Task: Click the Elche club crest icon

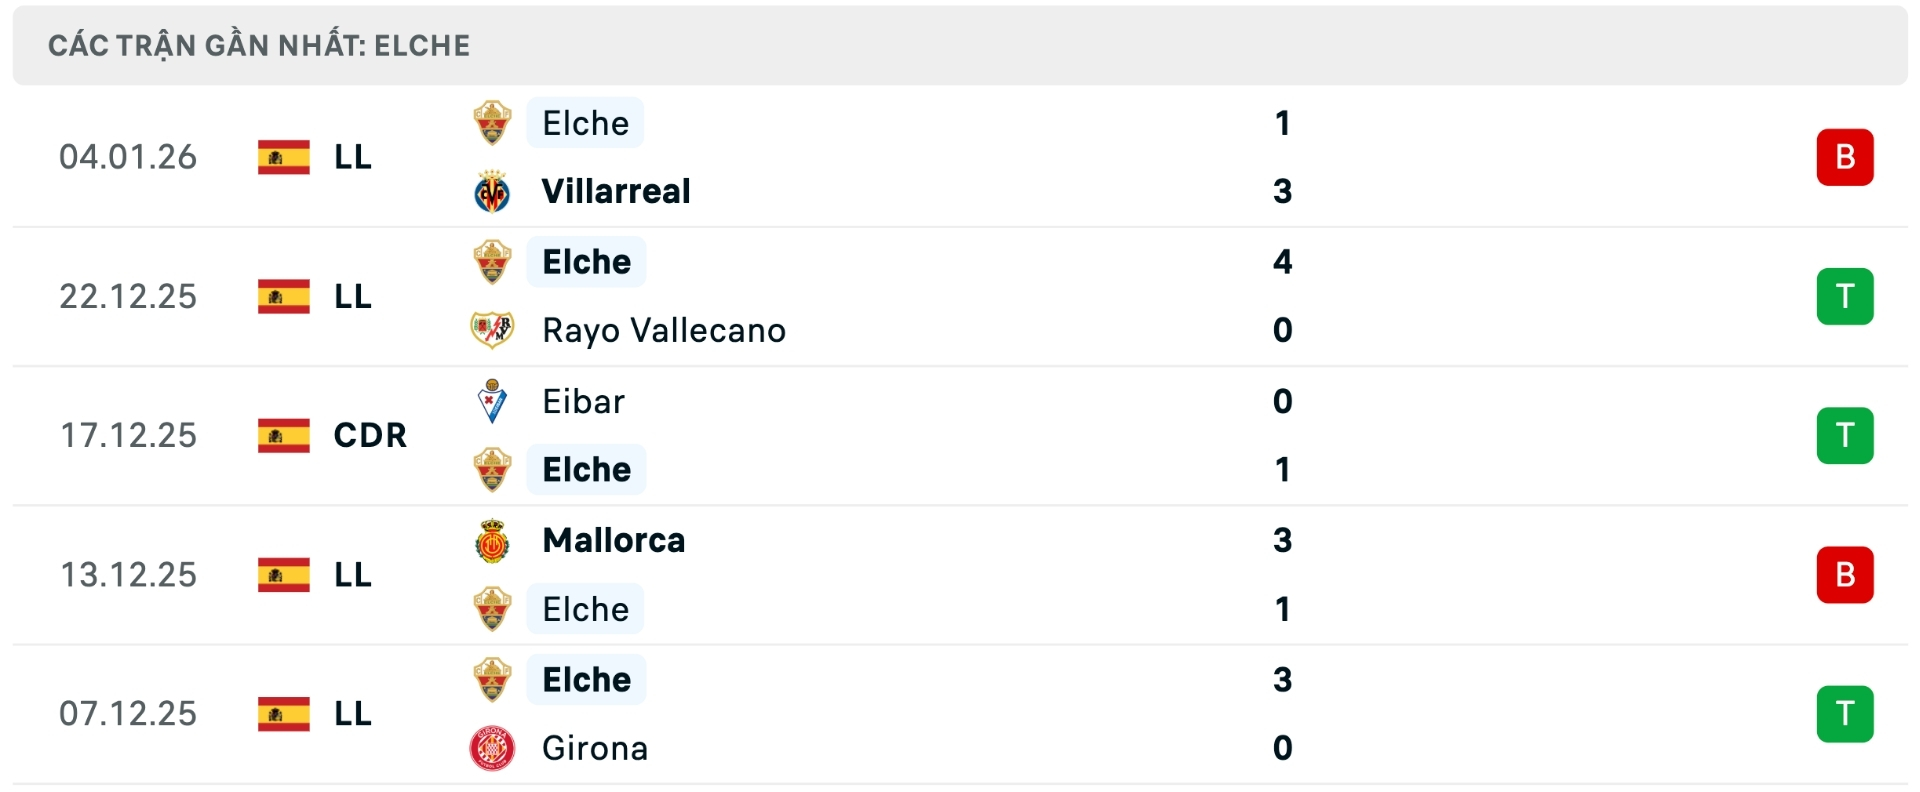Action: click(492, 123)
